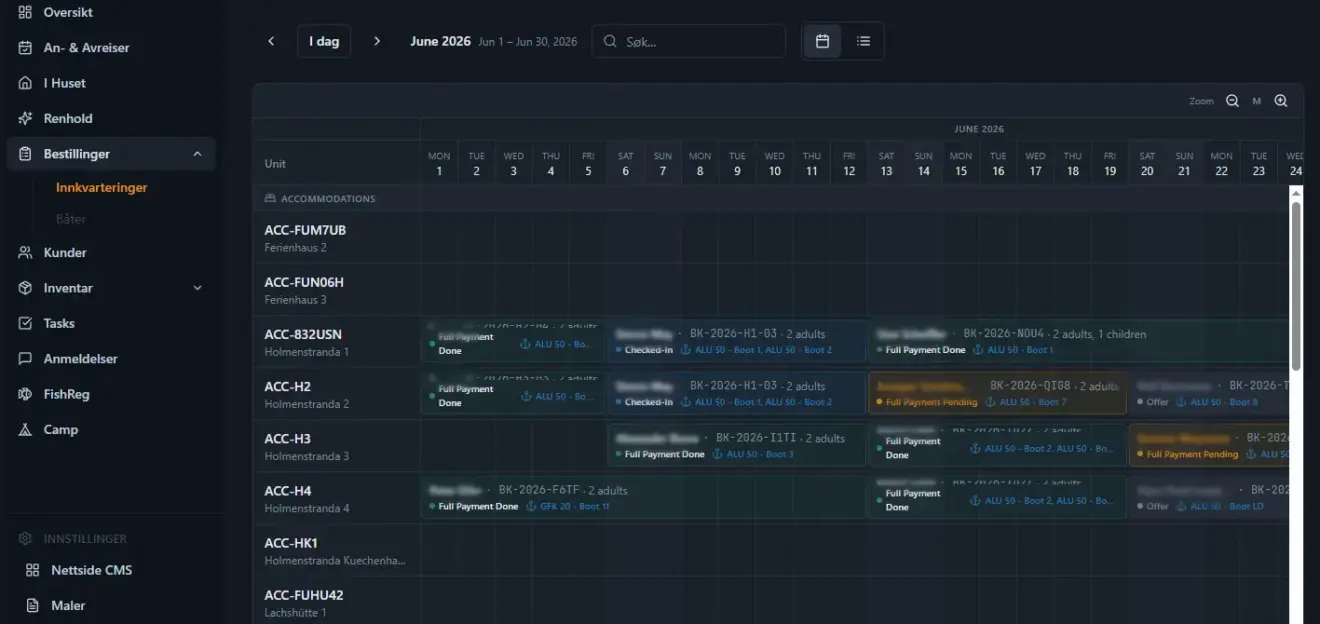1320x624 pixels.
Task: Open the Kunder people icon
Action: [25, 253]
